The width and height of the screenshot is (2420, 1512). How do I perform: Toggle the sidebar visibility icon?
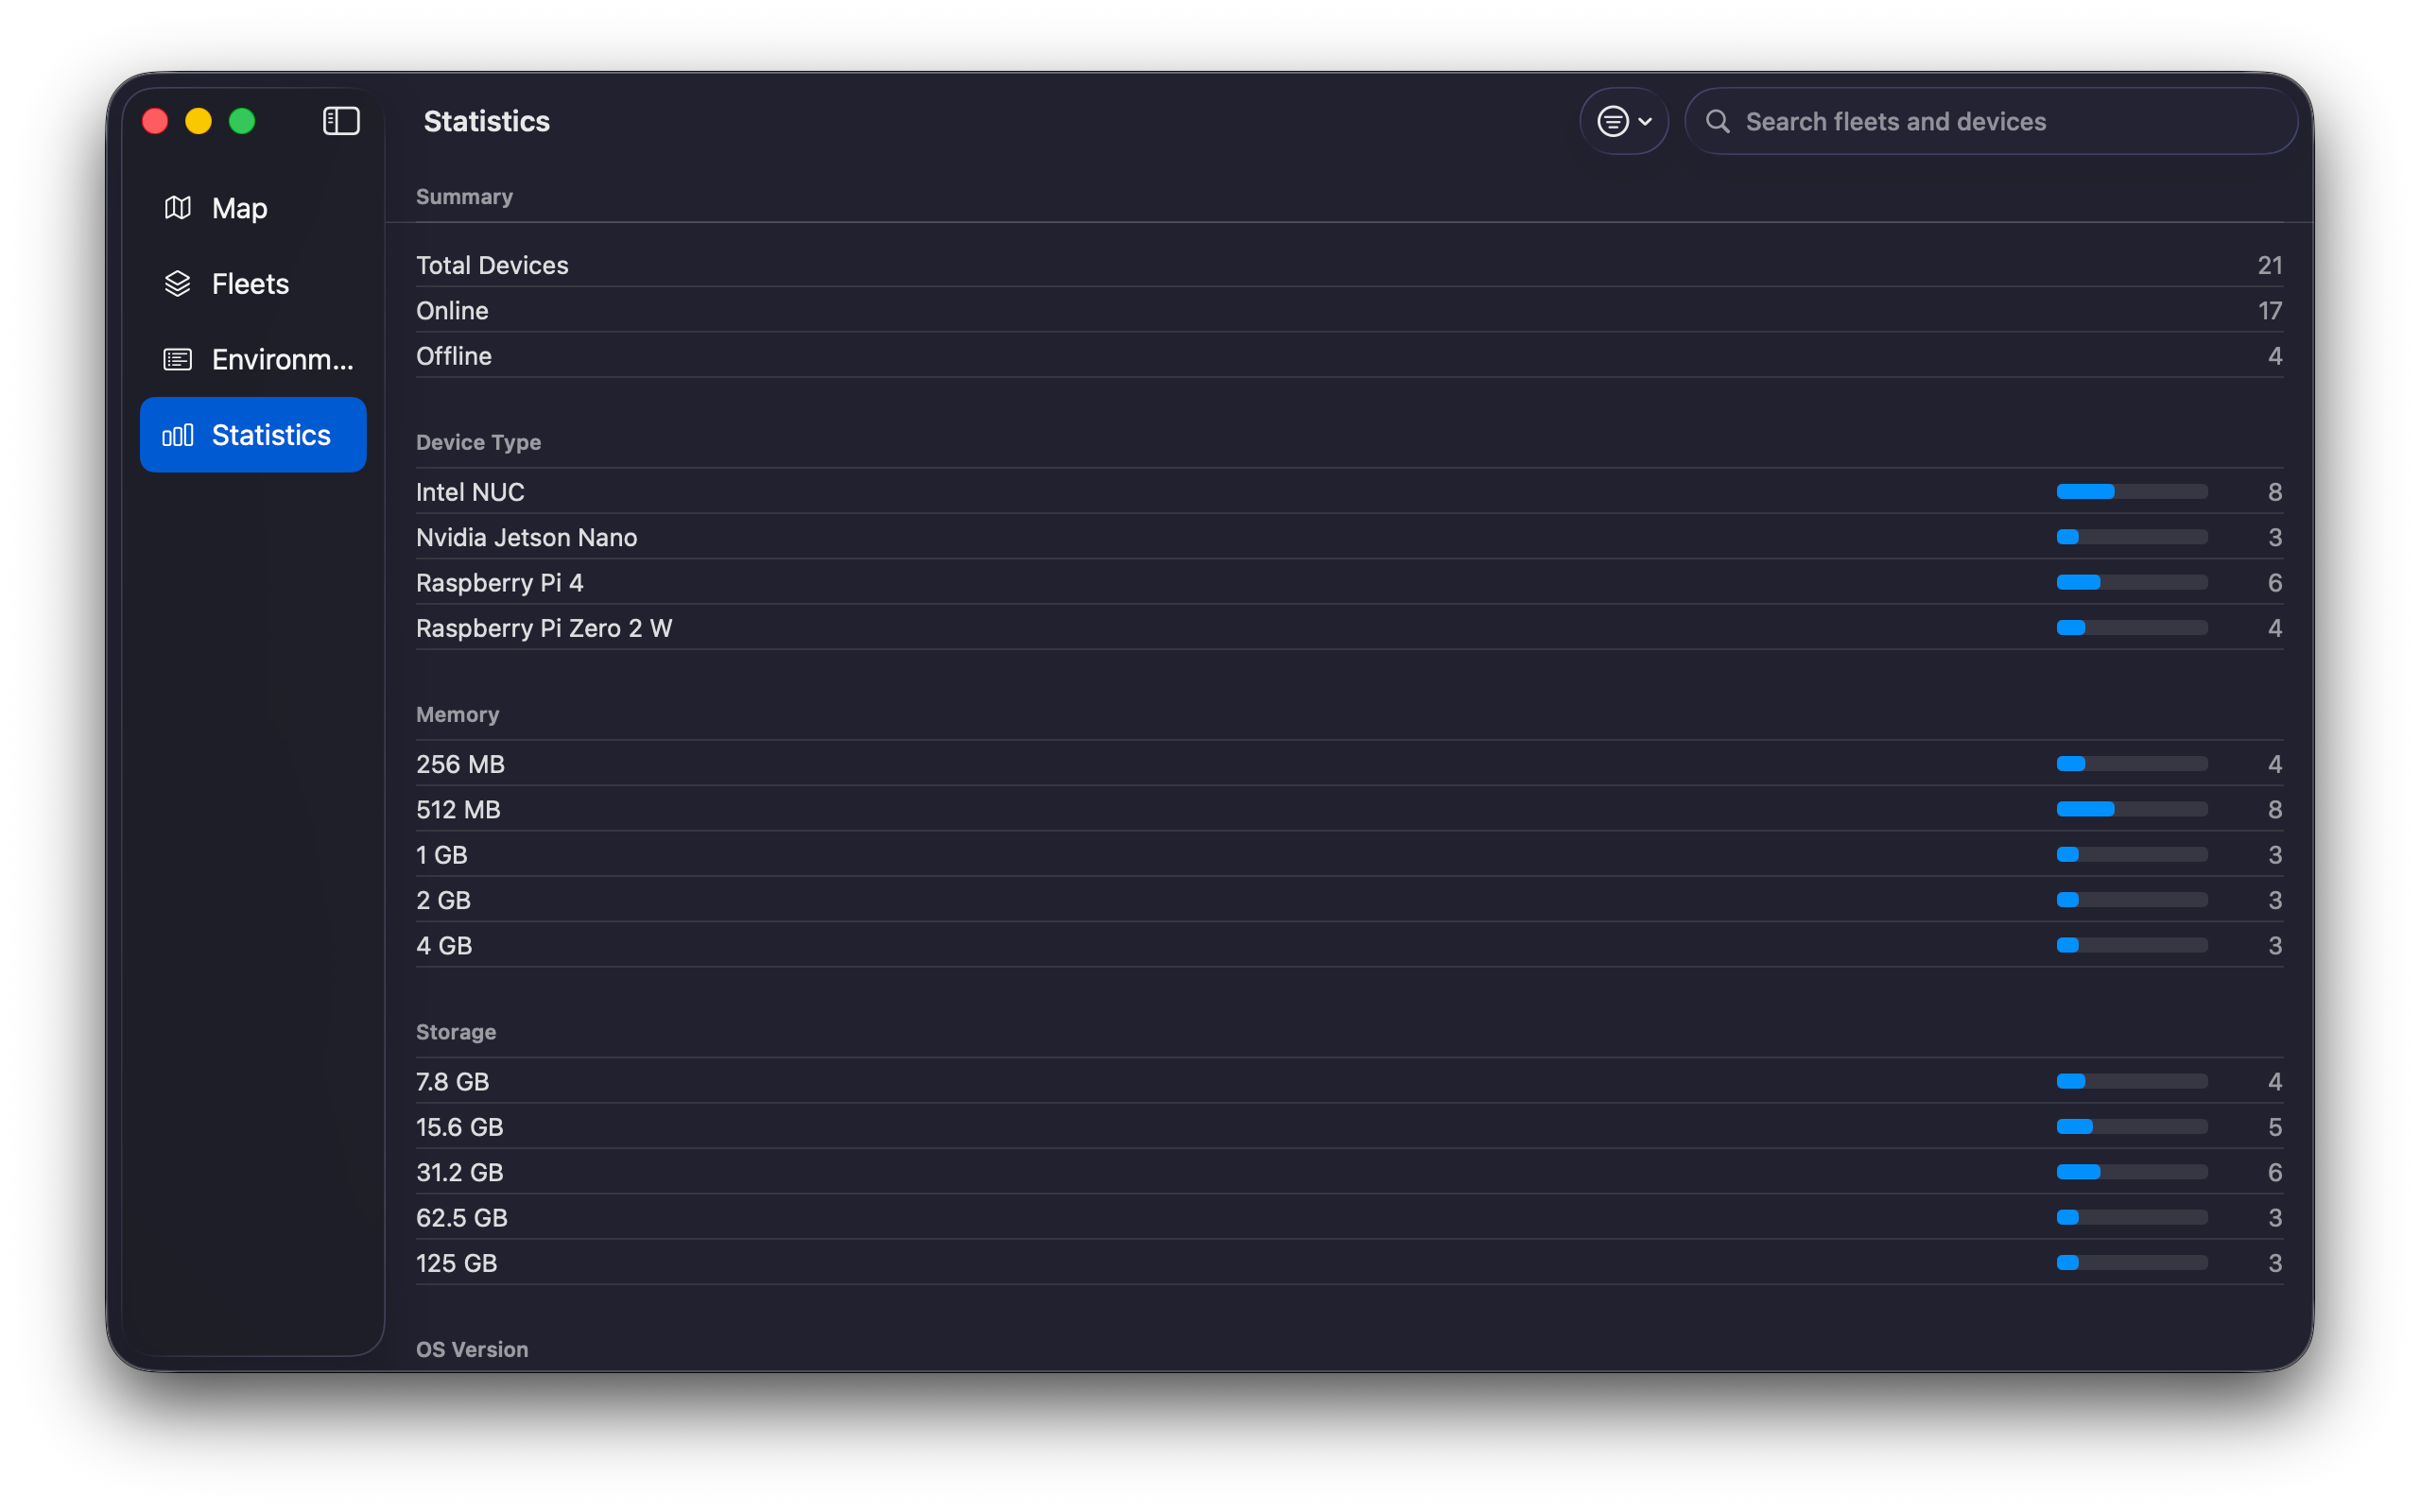pos(341,121)
